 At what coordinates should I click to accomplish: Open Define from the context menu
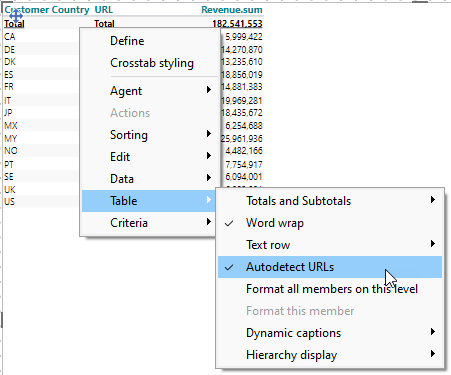coord(150,41)
